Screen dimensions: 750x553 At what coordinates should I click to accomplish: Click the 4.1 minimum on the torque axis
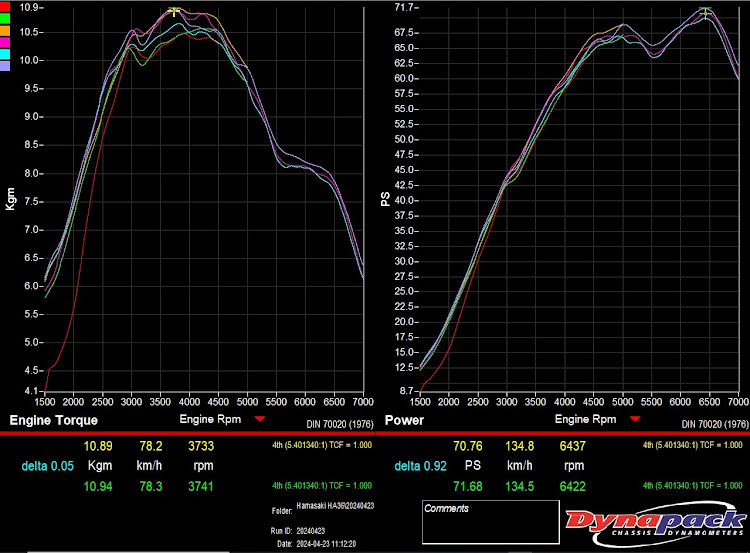click(31, 391)
